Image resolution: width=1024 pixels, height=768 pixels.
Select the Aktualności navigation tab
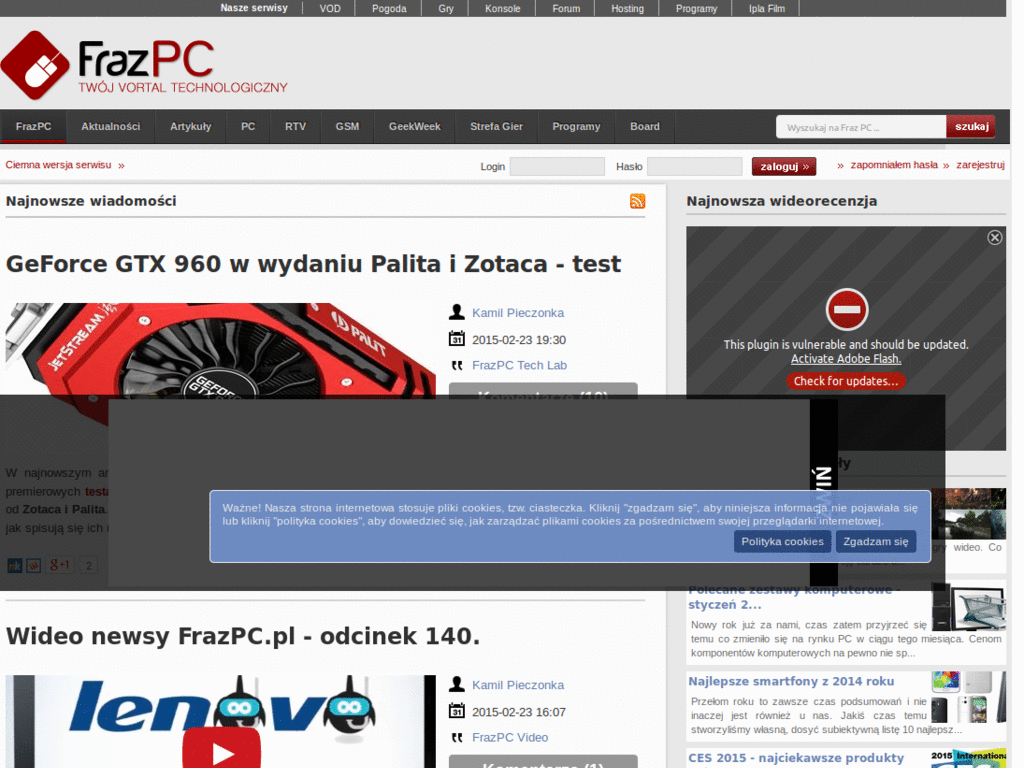click(110, 127)
